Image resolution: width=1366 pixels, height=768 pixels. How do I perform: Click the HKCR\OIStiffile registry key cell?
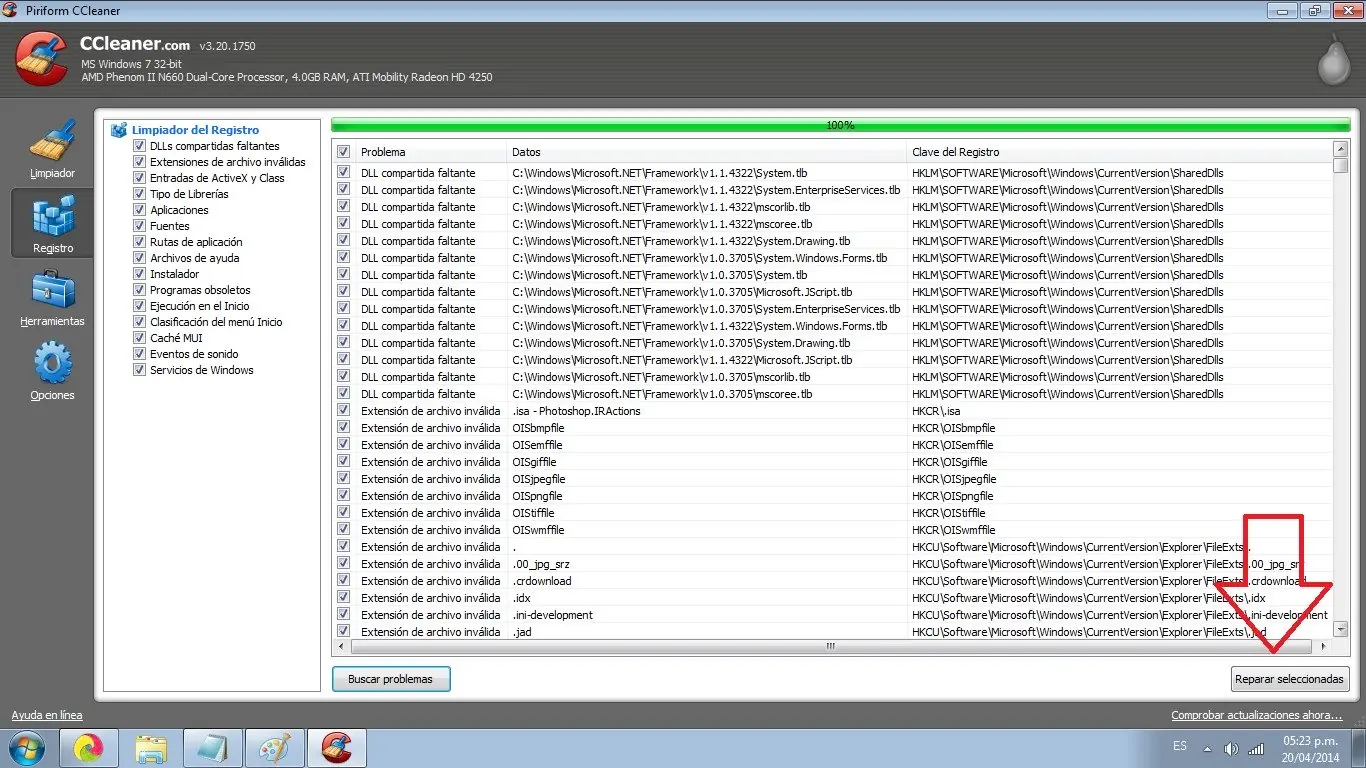click(x=950, y=513)
